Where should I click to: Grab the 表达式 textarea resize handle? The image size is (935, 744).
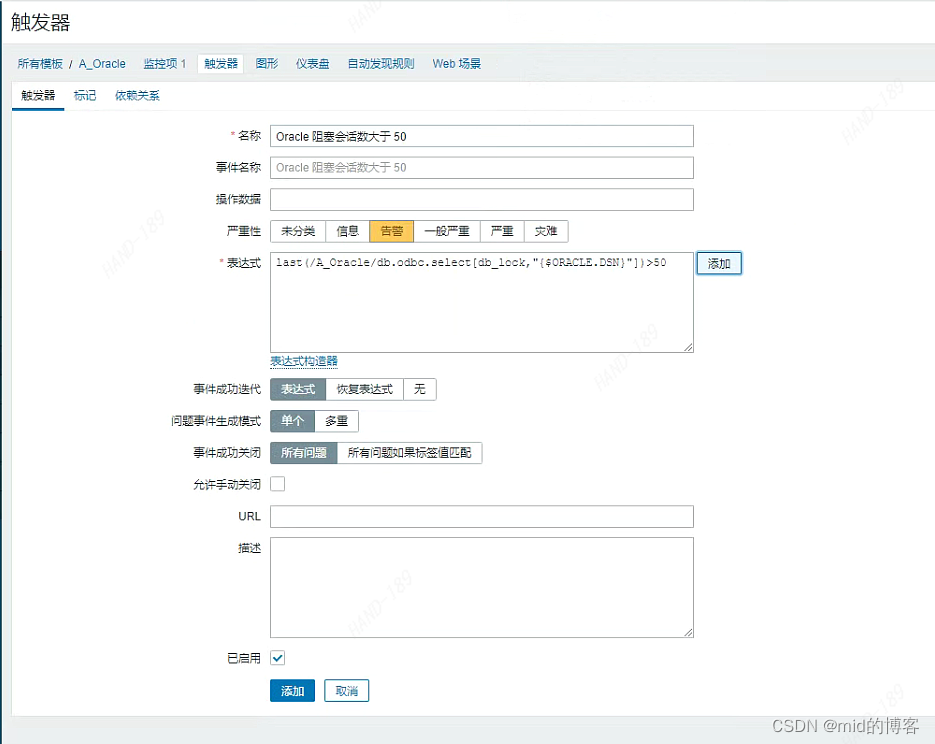(x=689, y=348)
